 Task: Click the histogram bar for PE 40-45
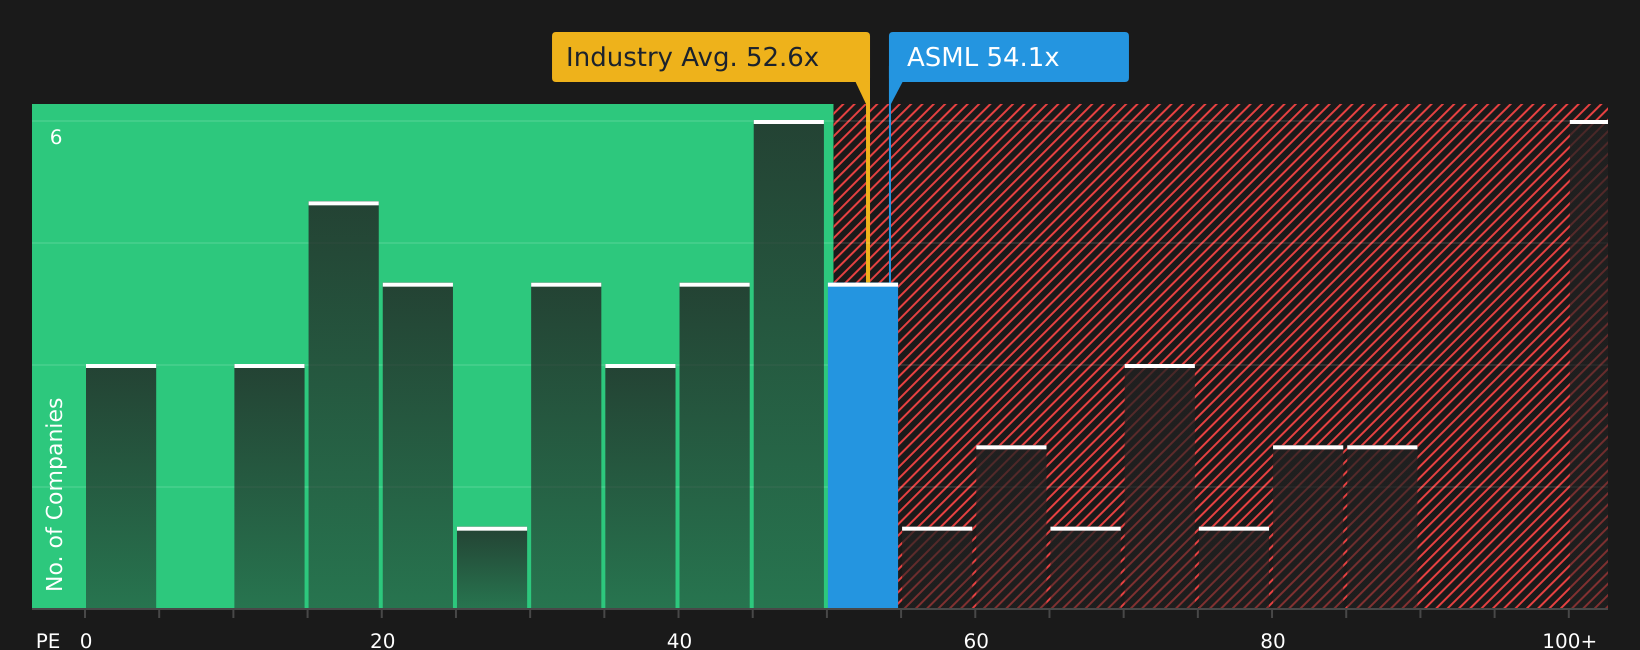[x=715, y=446]
